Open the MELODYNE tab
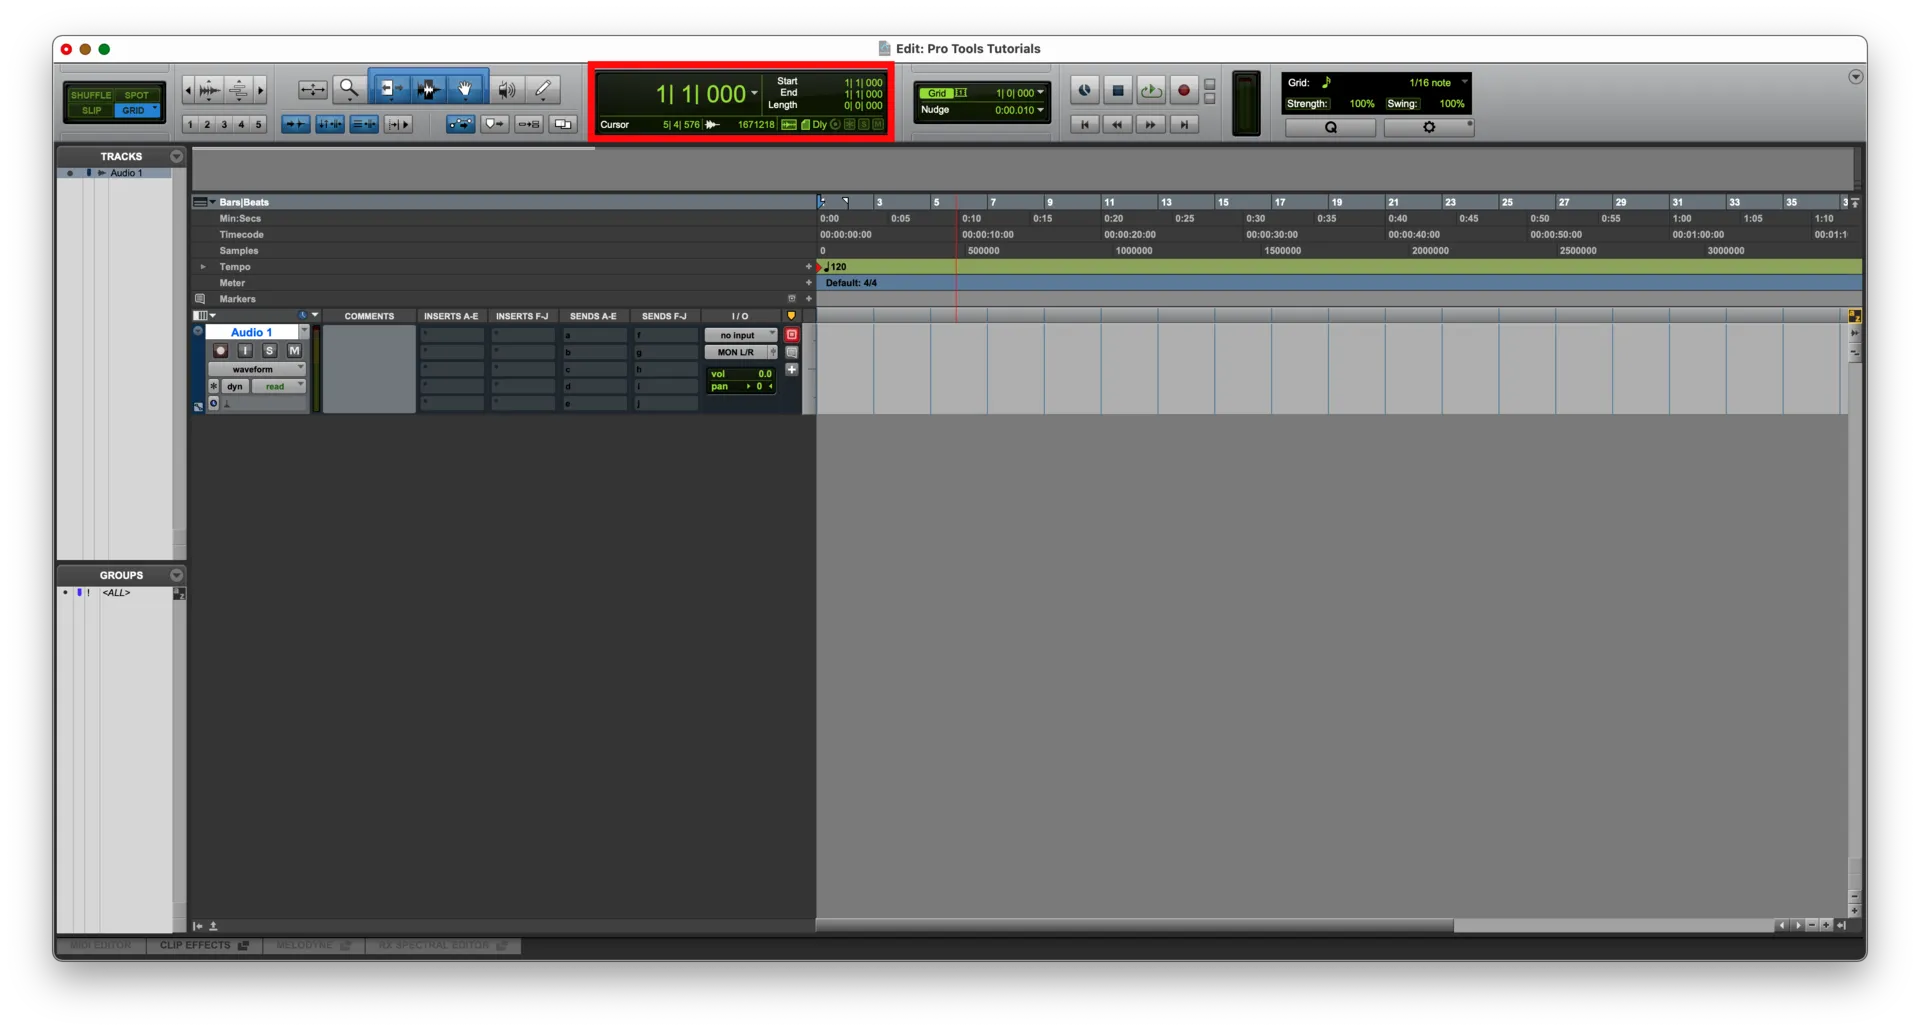Screen dimensions: 1920x1031 tap(307, 946)
